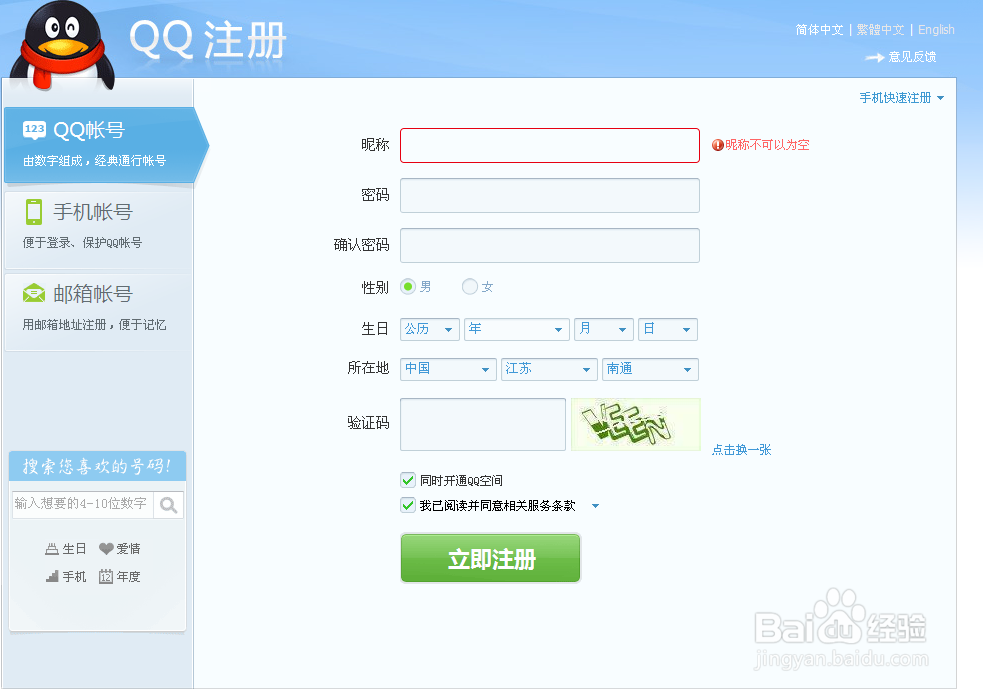Click the arrow icon next to 意见反馈
This screenshot has height=693, width=983.
click(x=875, y=58)
